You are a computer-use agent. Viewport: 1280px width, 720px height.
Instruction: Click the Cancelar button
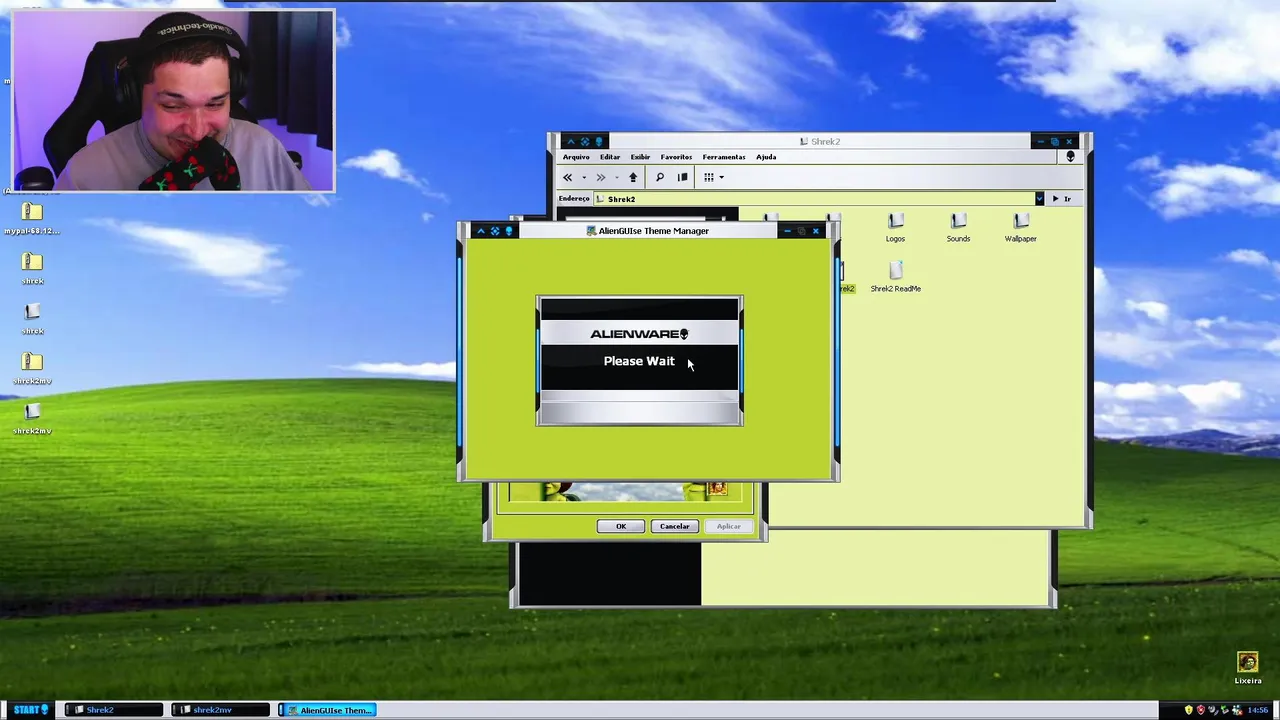[x=674, y=526]
